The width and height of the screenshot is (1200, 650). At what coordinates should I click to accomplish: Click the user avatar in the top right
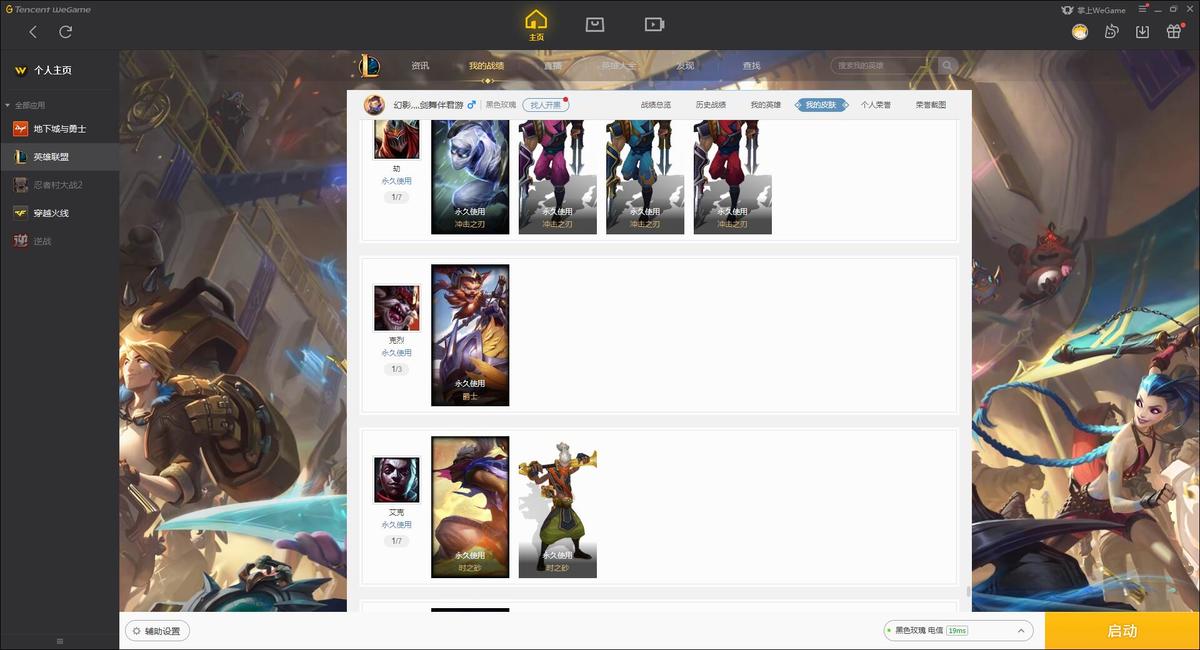click(x=1080, y=32)
